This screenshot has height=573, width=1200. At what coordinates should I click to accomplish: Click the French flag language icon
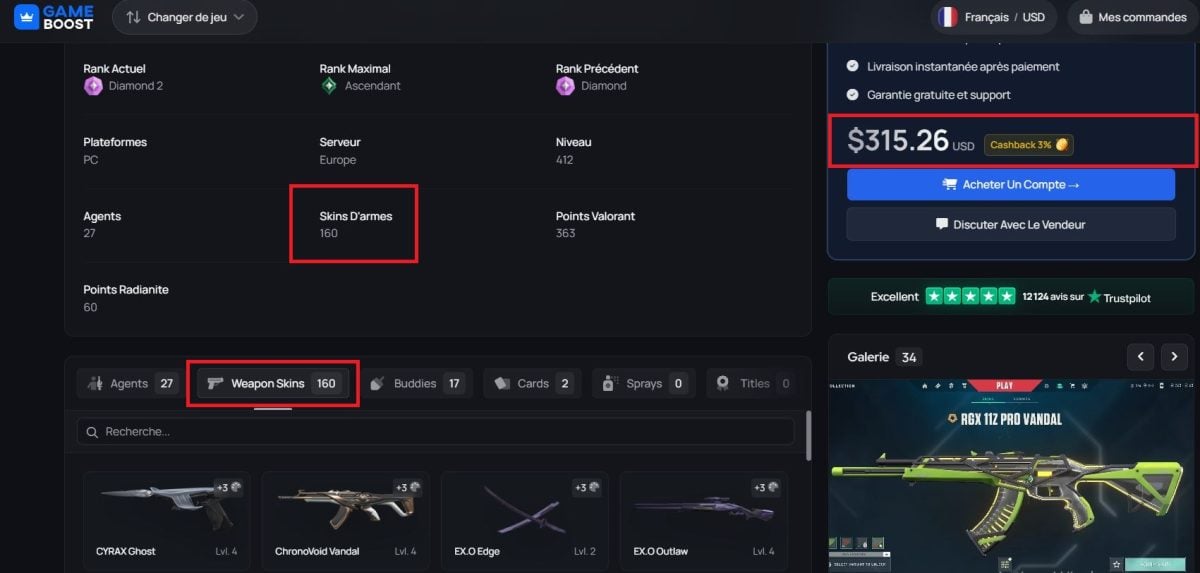[946, 17]
